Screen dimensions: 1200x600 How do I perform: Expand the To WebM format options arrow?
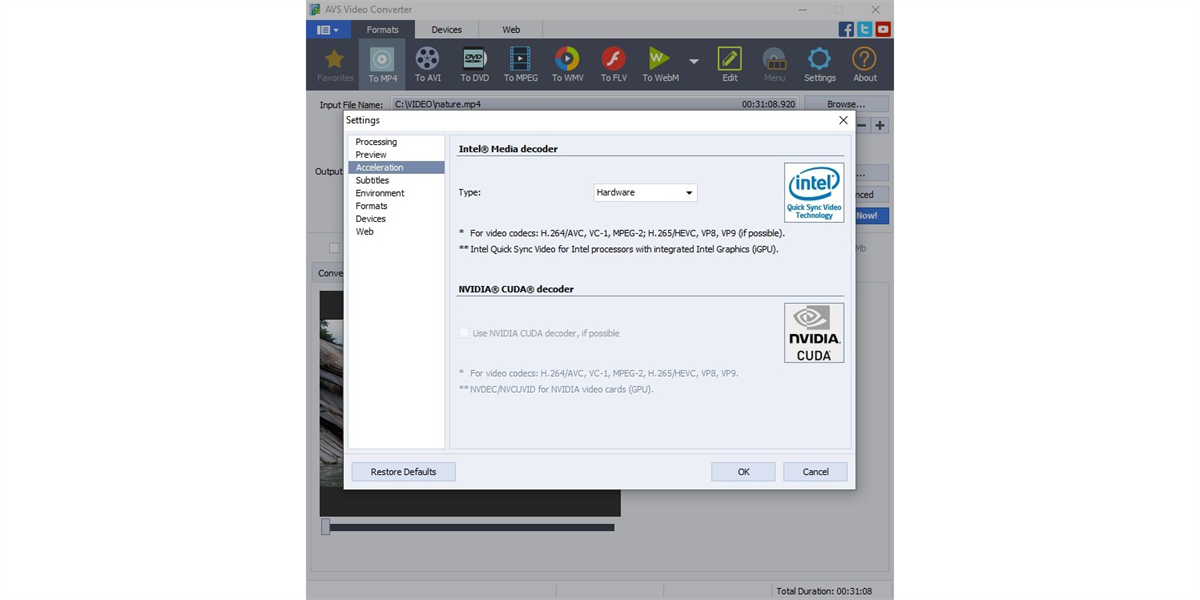[x=693, y=60]
